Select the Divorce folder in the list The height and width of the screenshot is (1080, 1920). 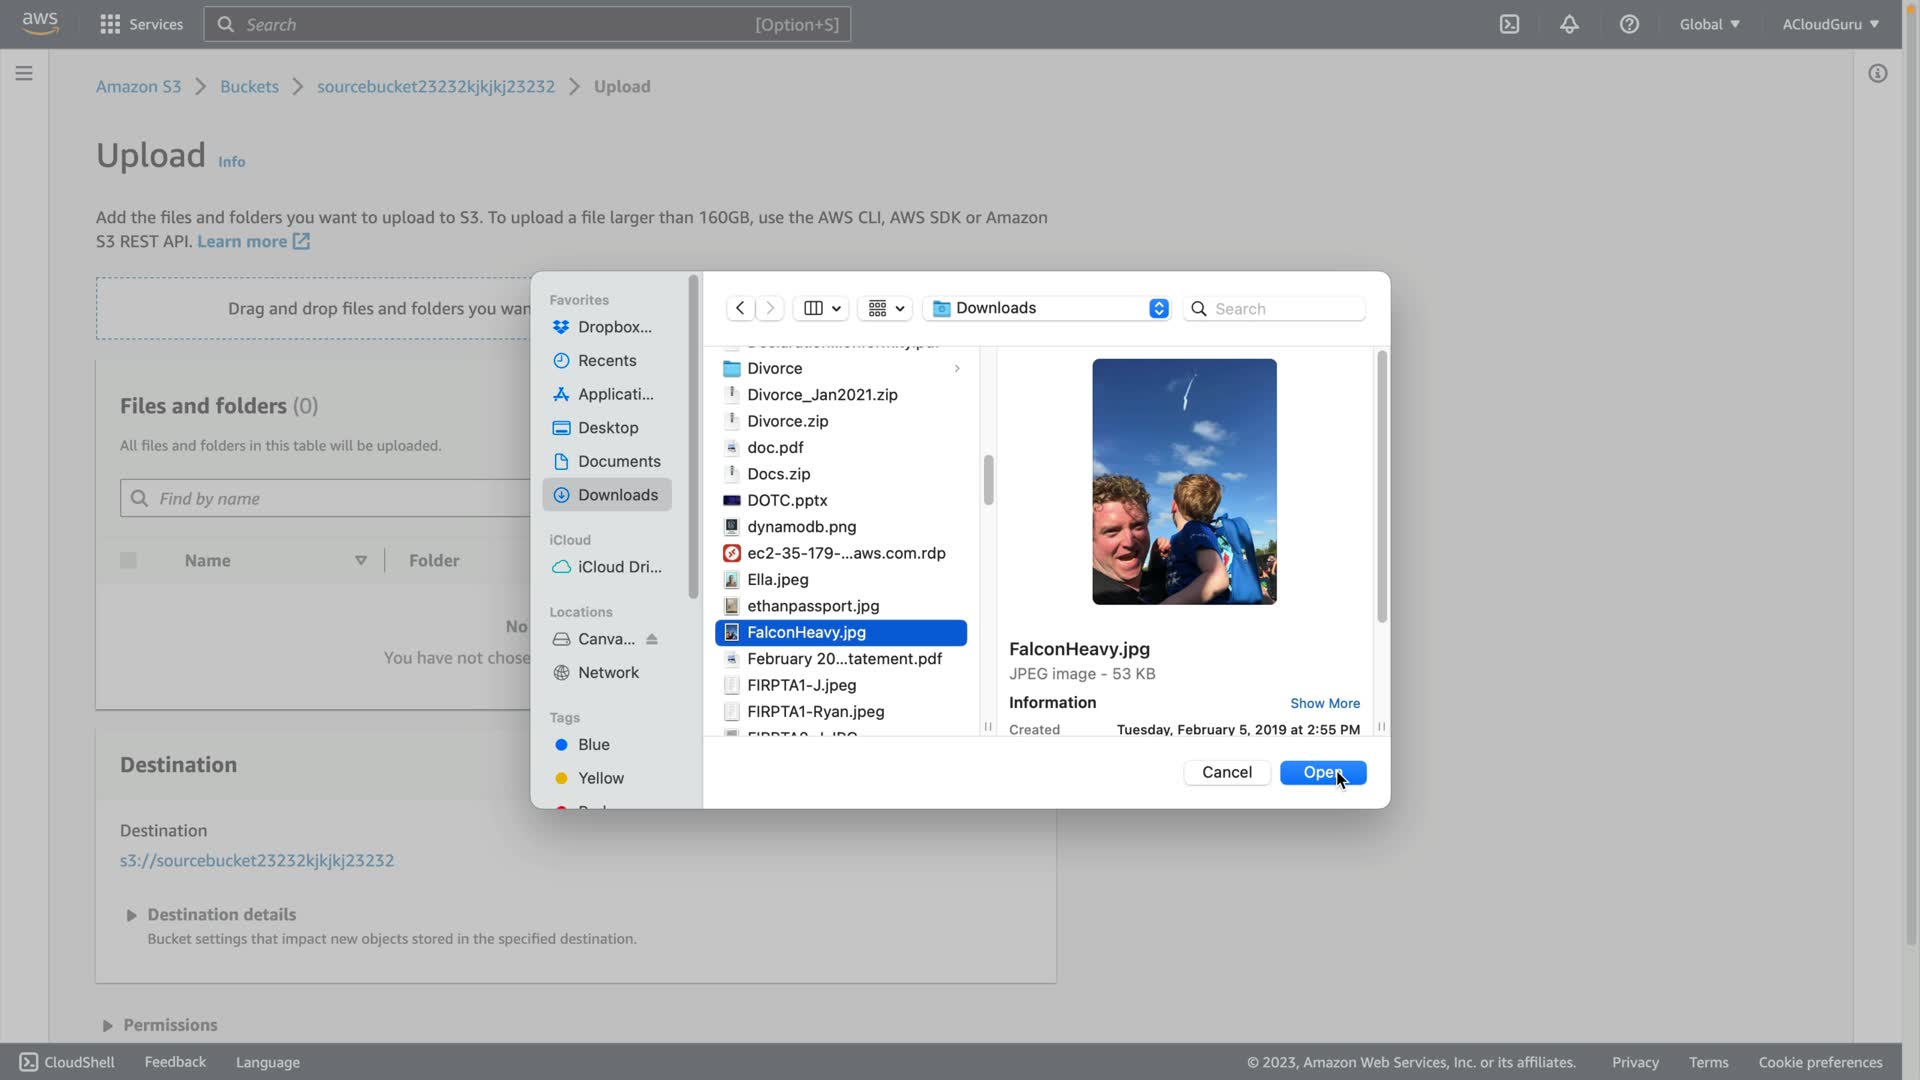pos(774,368)
